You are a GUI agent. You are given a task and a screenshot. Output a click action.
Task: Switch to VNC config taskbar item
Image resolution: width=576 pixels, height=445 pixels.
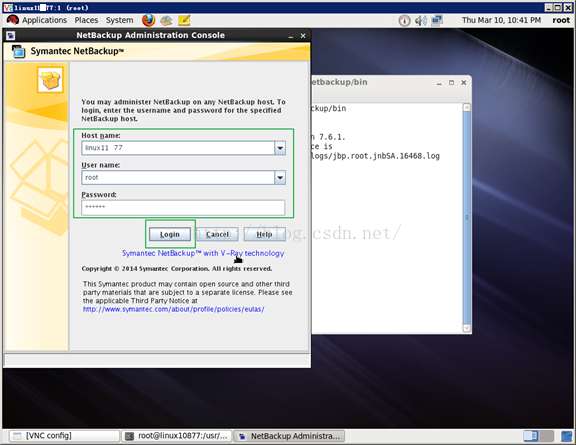coord(64,436)
